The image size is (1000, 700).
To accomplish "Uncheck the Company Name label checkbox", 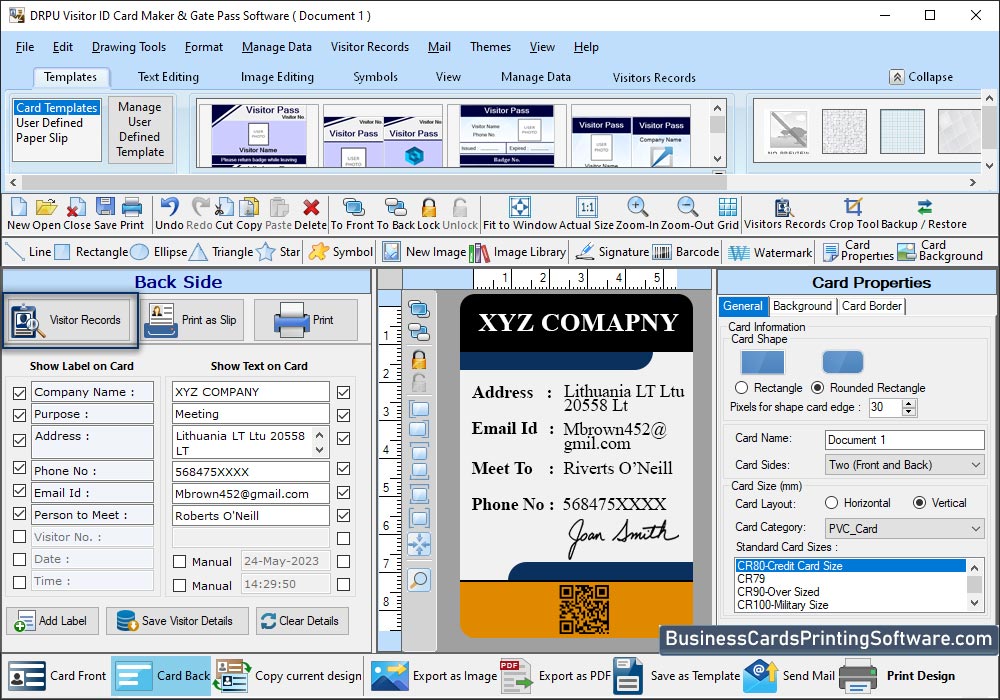I will [x=19, y=393].
